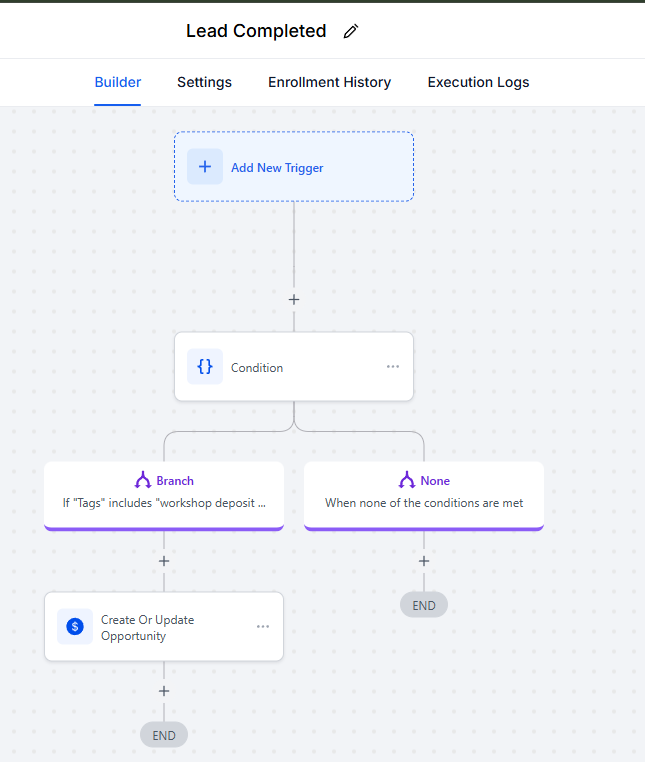
Task: Click the END marker under Create Or Update Opportunity
Action: 164,735
